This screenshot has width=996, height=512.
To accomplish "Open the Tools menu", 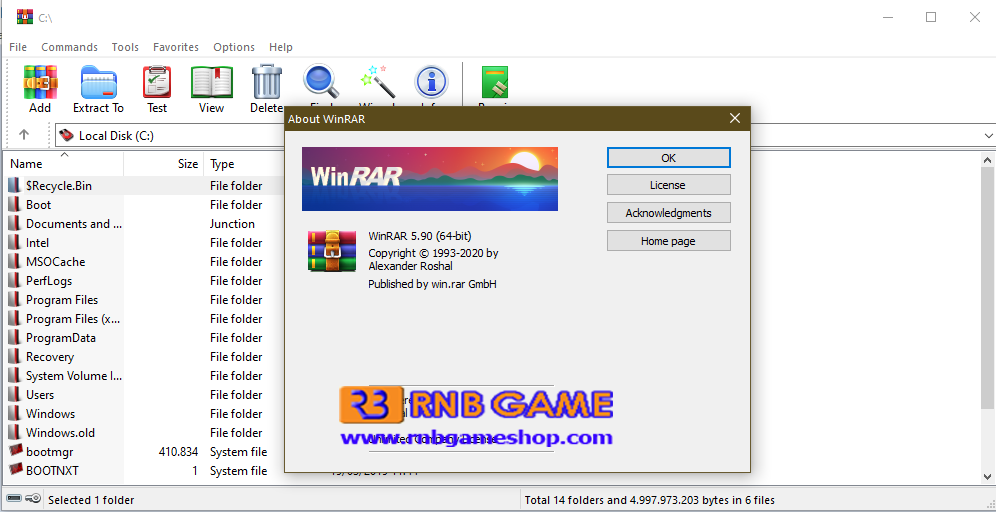I will [x=125, y=47].
